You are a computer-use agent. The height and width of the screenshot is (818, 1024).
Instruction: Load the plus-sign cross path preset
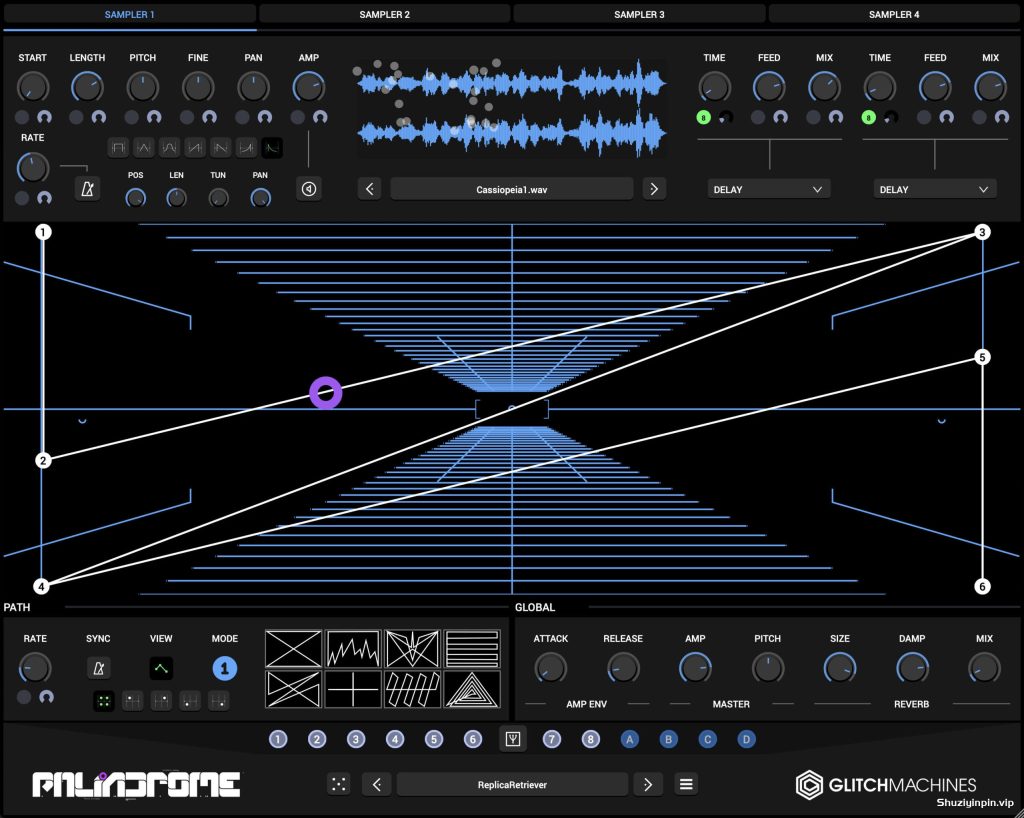pyautogui.click(x=353, y=689)
